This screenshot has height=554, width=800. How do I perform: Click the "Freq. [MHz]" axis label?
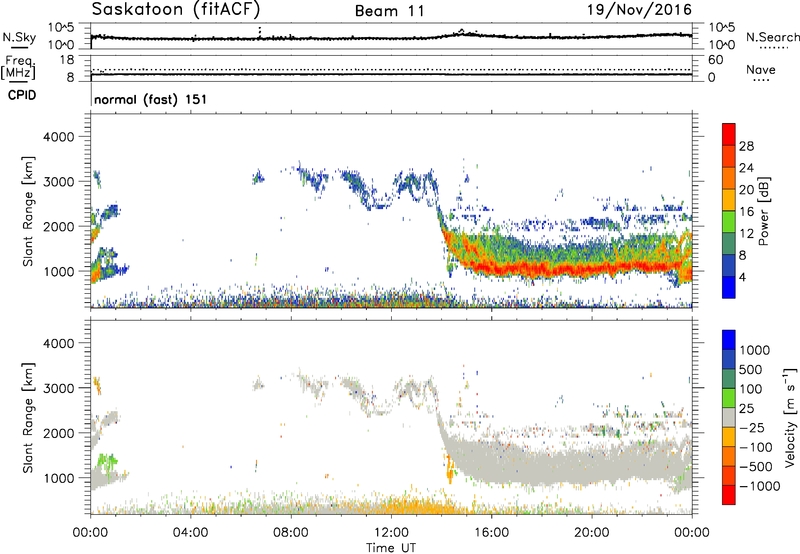tap(18, 67)
